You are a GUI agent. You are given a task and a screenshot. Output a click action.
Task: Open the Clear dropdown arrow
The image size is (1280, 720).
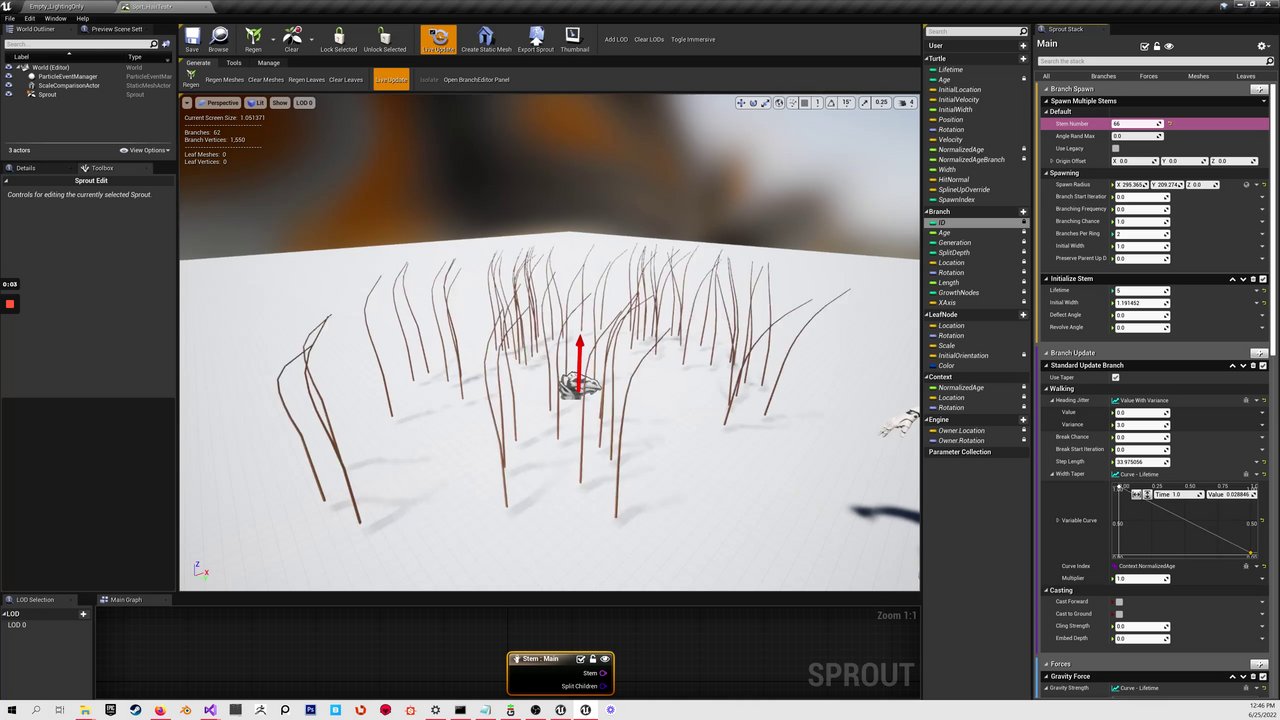[311, 39]
